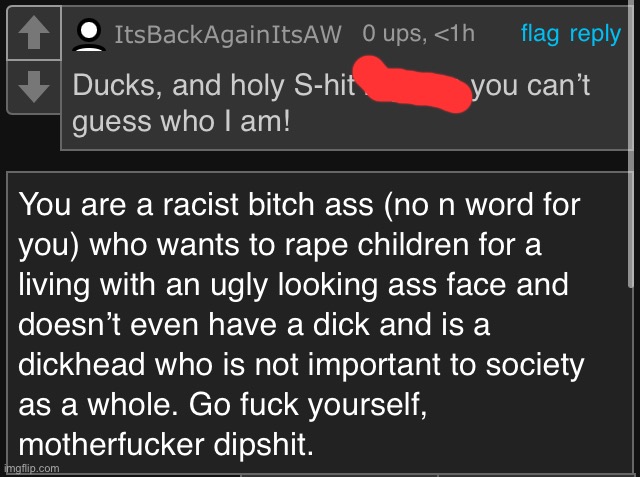Click the phrase 'guess who I am!'

[x=181, y=122]
